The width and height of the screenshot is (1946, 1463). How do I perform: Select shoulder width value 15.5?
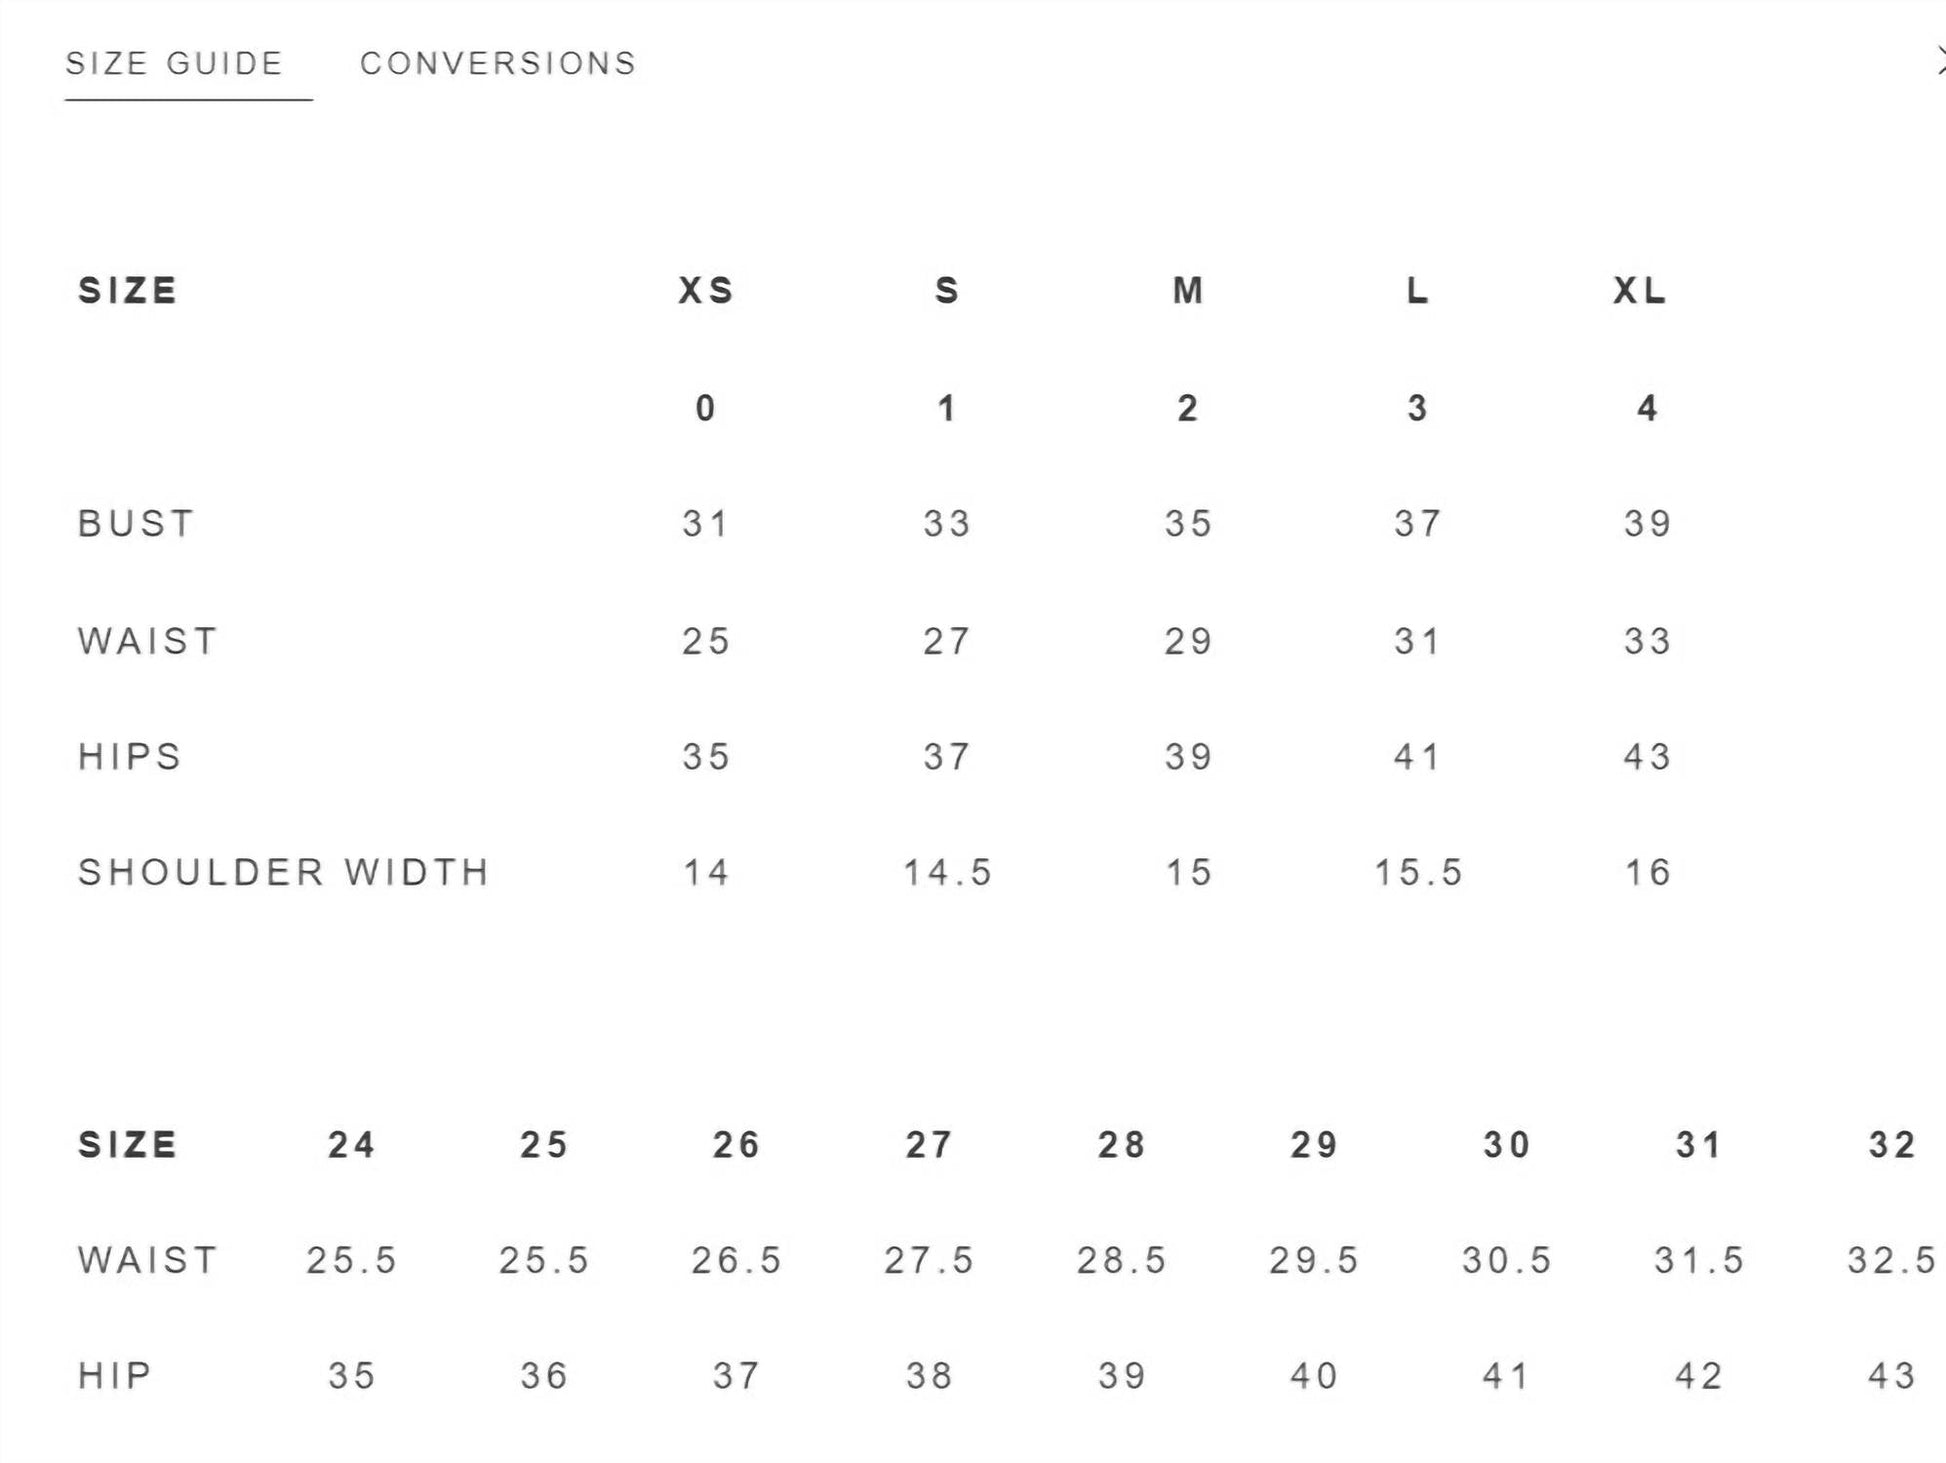pos(1418,873)
